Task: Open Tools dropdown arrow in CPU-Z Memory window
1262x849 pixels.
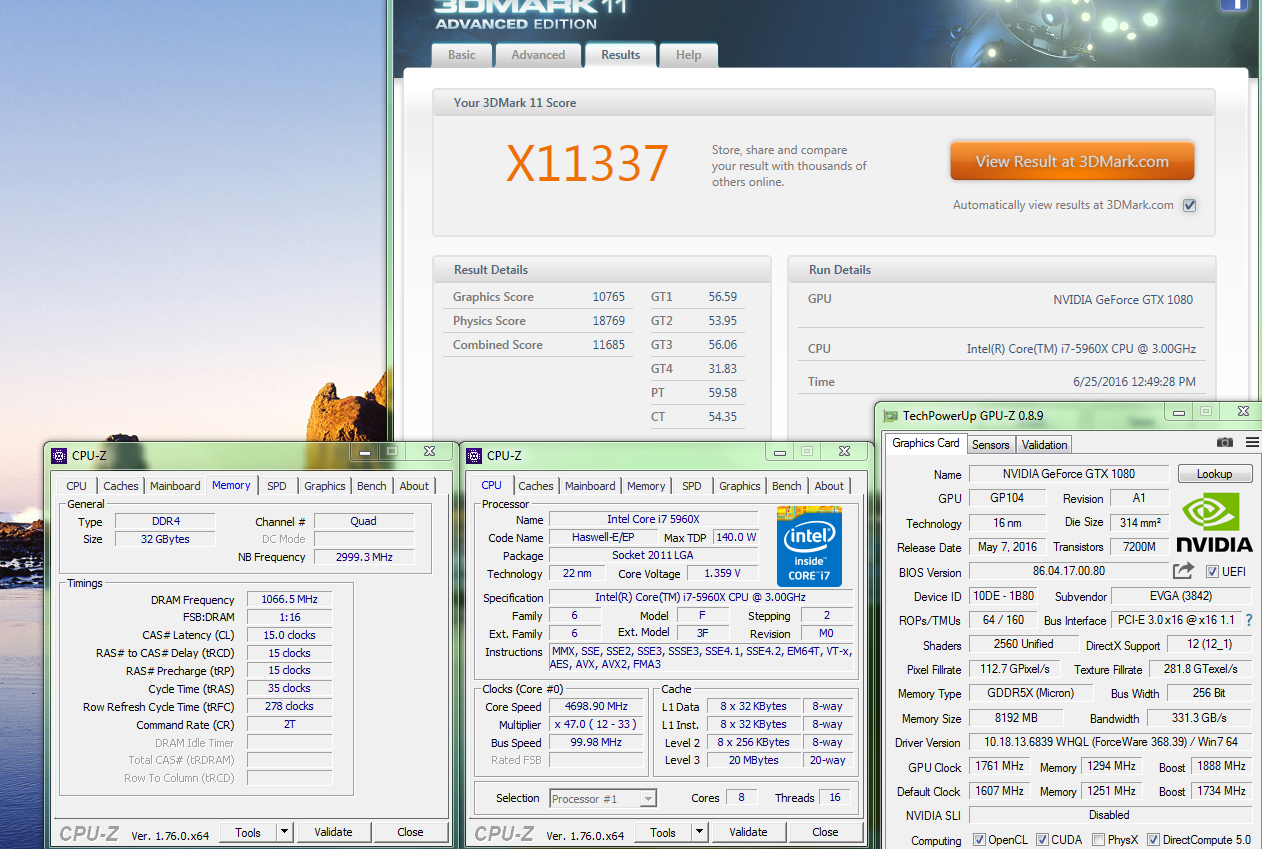Action: pos(284,832)
